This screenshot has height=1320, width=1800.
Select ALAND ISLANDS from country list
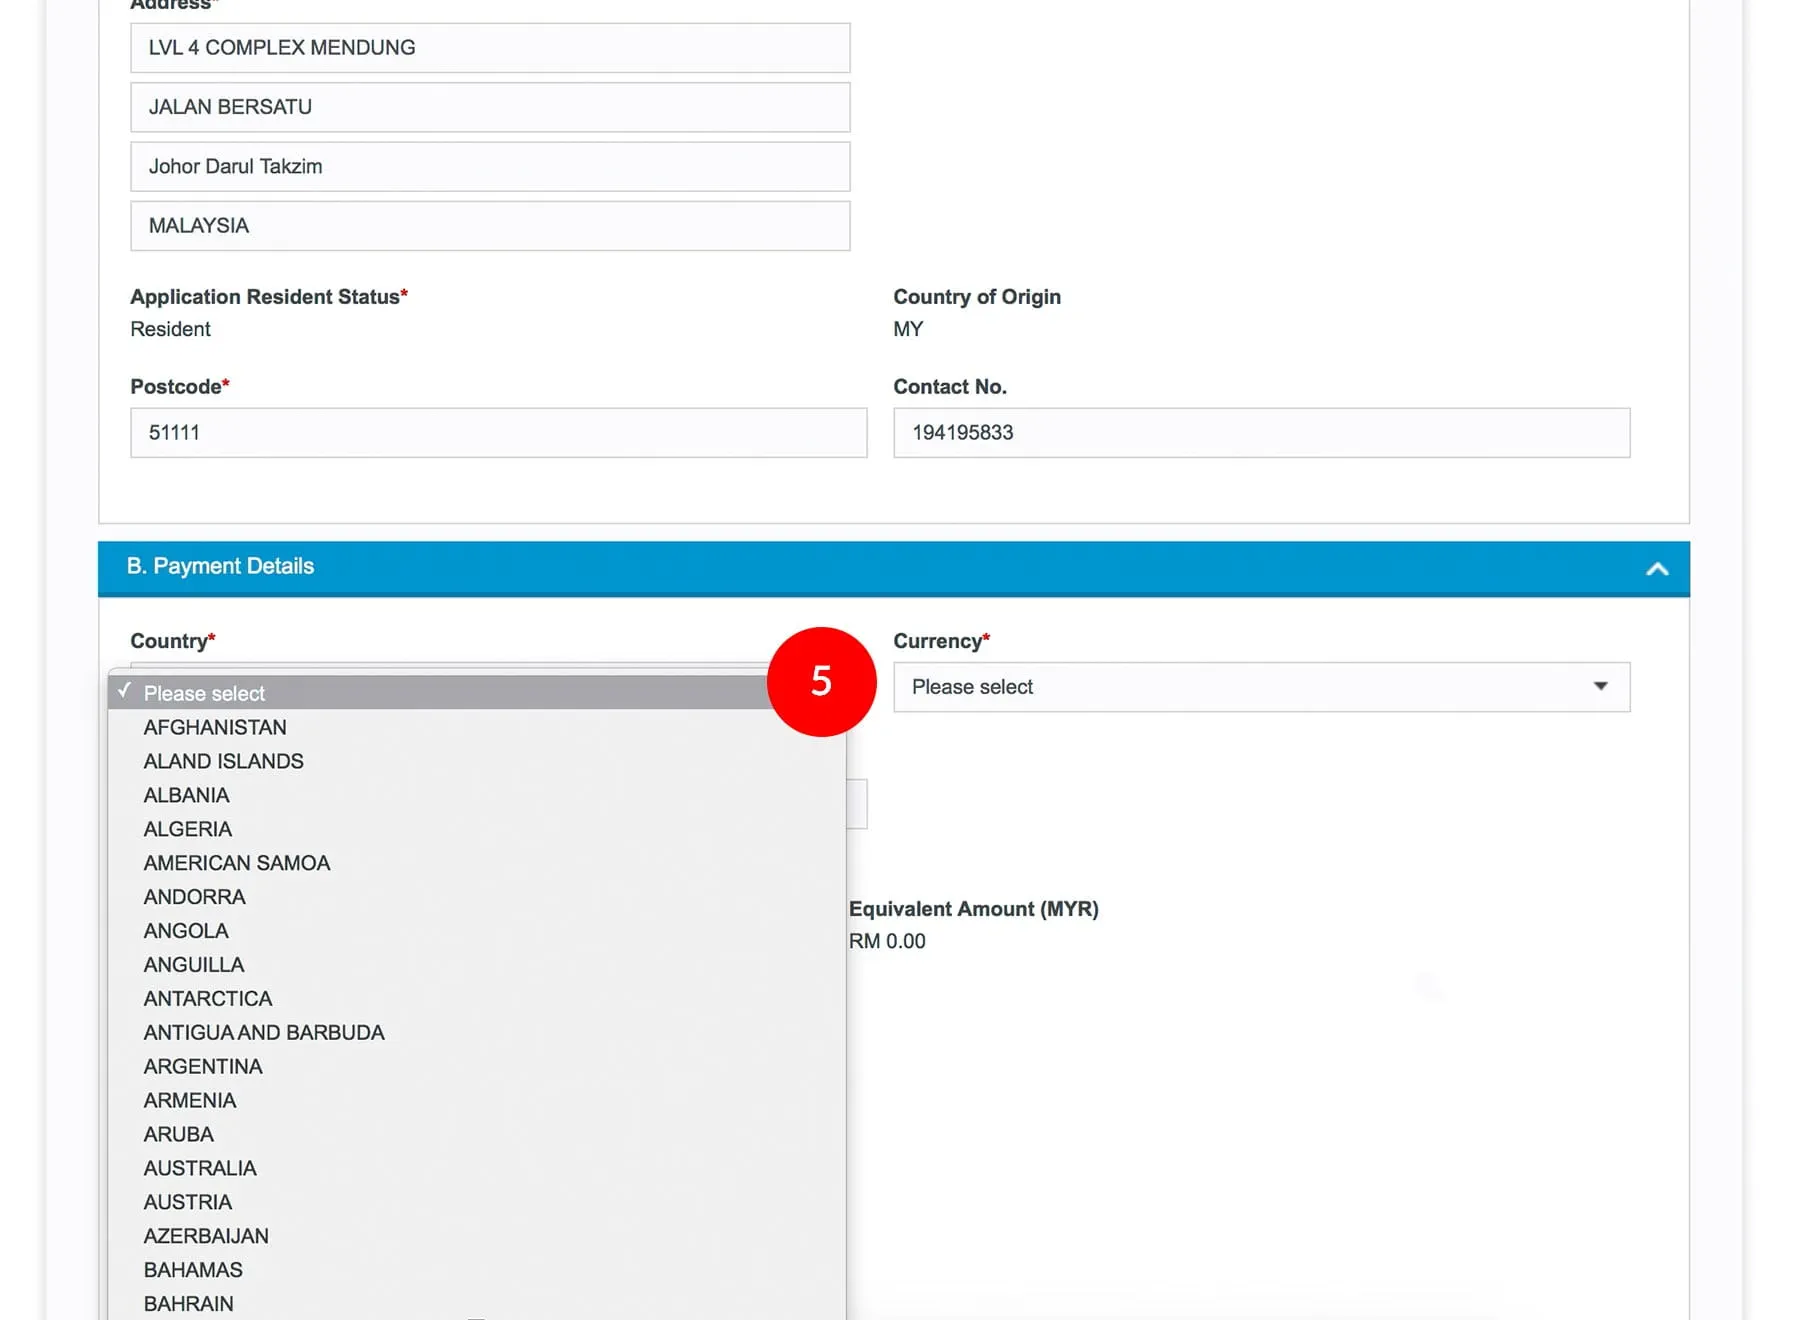223,761
